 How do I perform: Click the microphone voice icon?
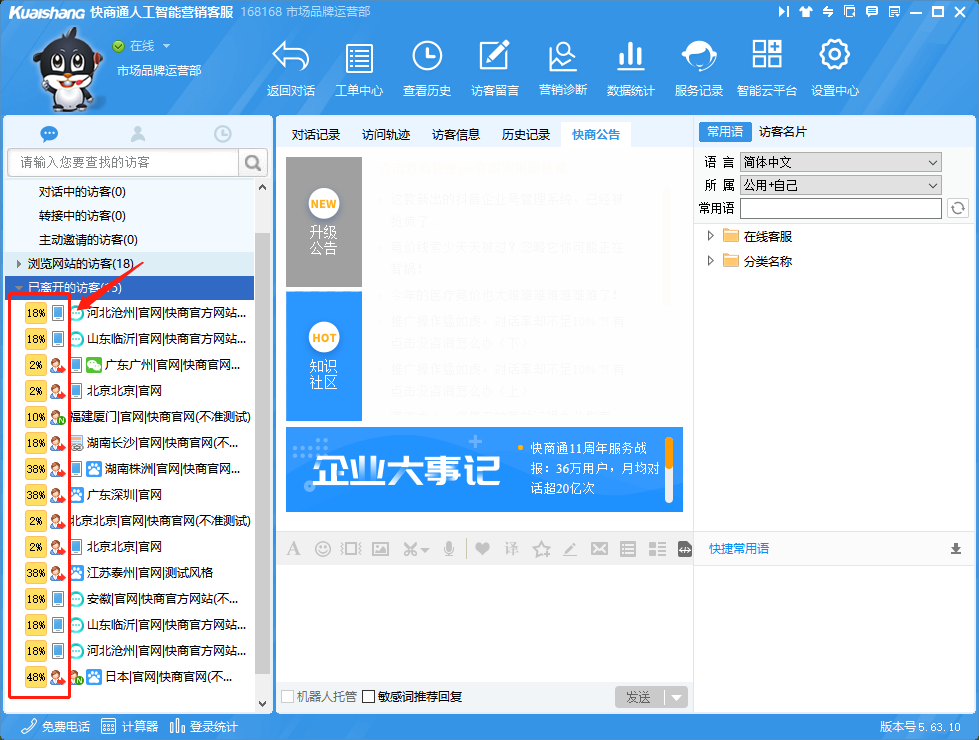pyautogui.click(x=449, y=549)
